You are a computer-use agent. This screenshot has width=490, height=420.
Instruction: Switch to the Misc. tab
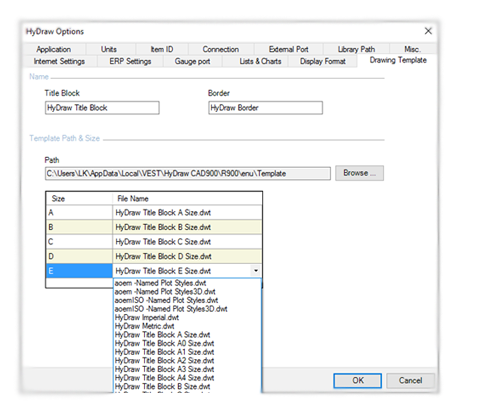click(x=412, y=49)
